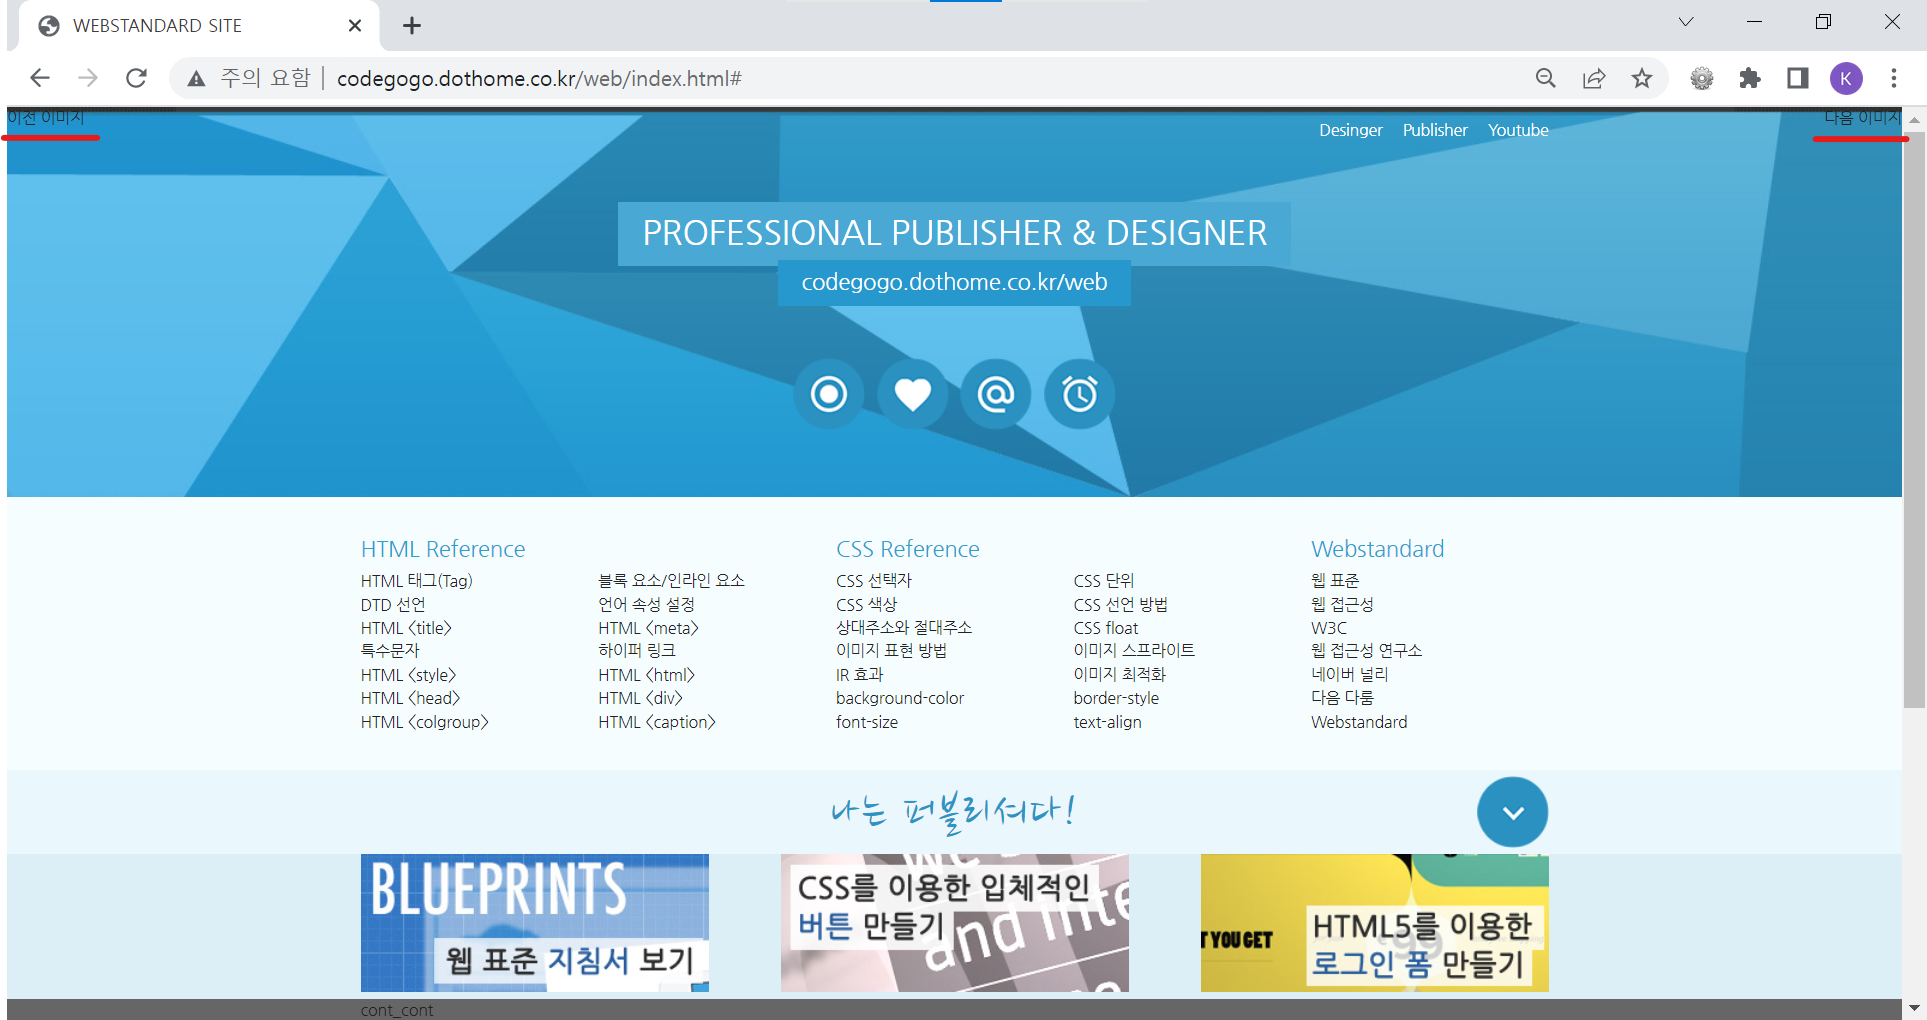Click the zoom magnifier icon in address bar

(1546, 78)
